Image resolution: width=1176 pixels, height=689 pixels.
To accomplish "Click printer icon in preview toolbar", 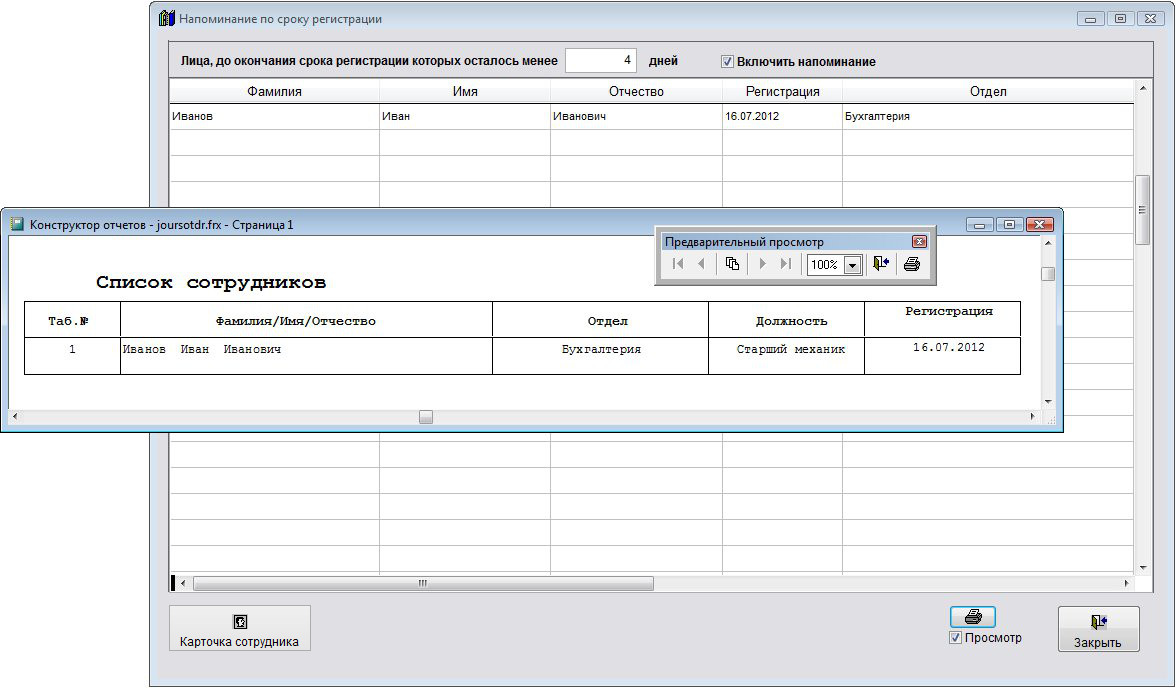I will tap(911, 264).
